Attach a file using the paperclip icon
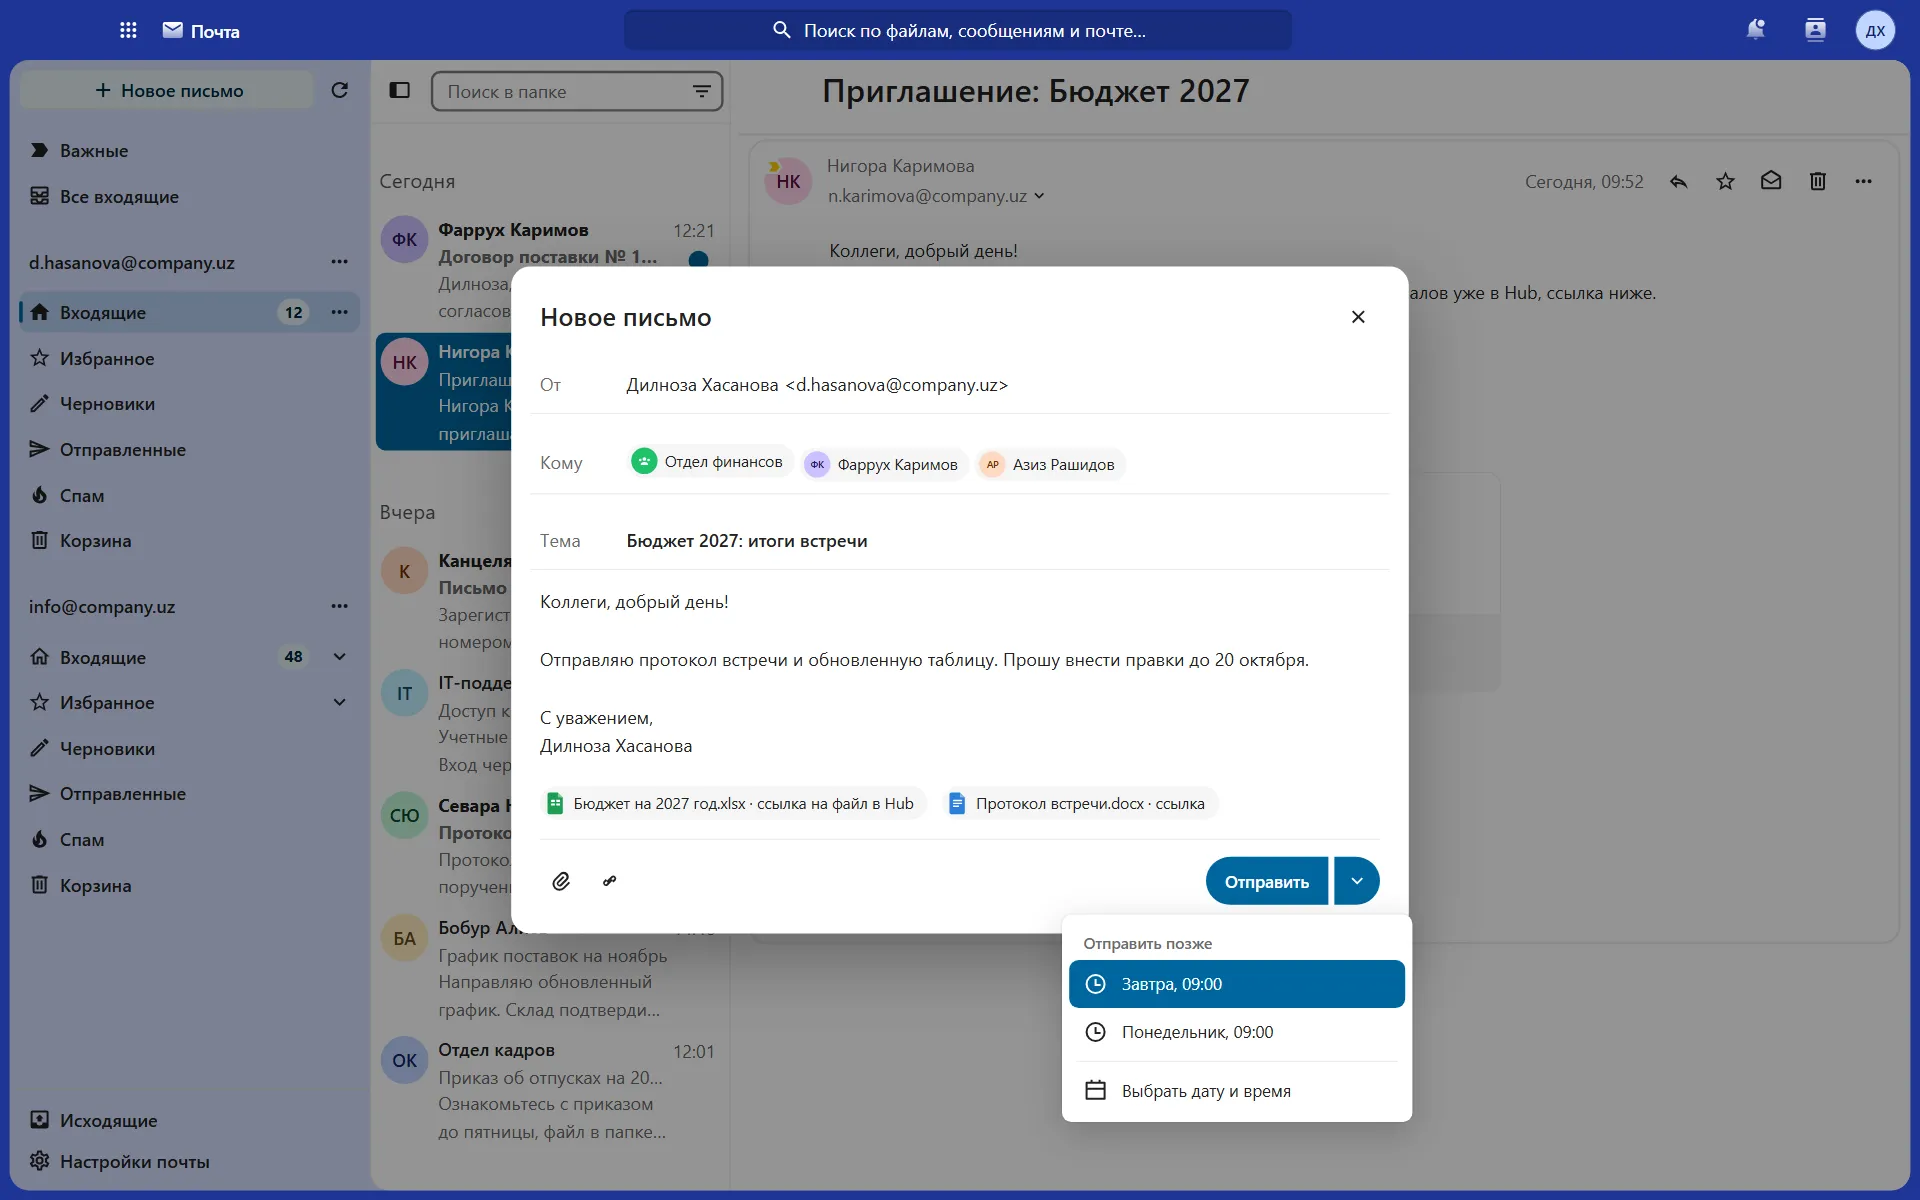The width and height of the screenshot is (1920, 1200). point(561,881)
